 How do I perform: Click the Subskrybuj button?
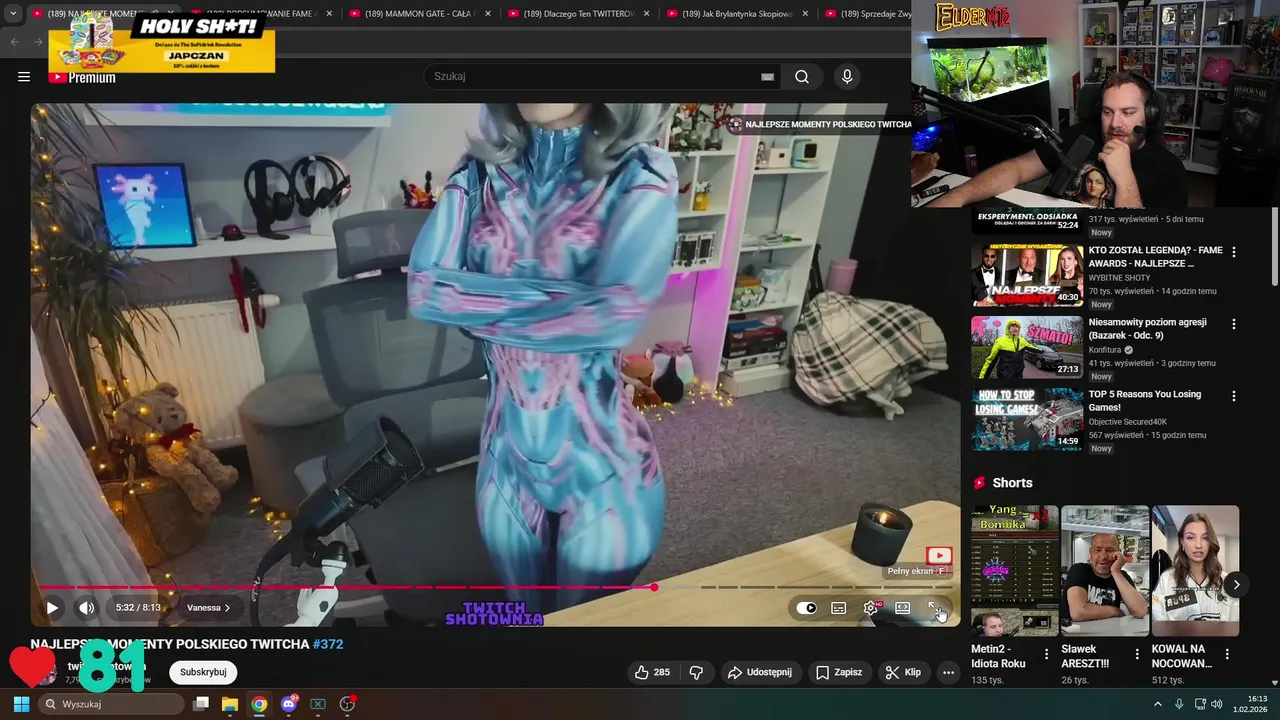click(203, 672)
